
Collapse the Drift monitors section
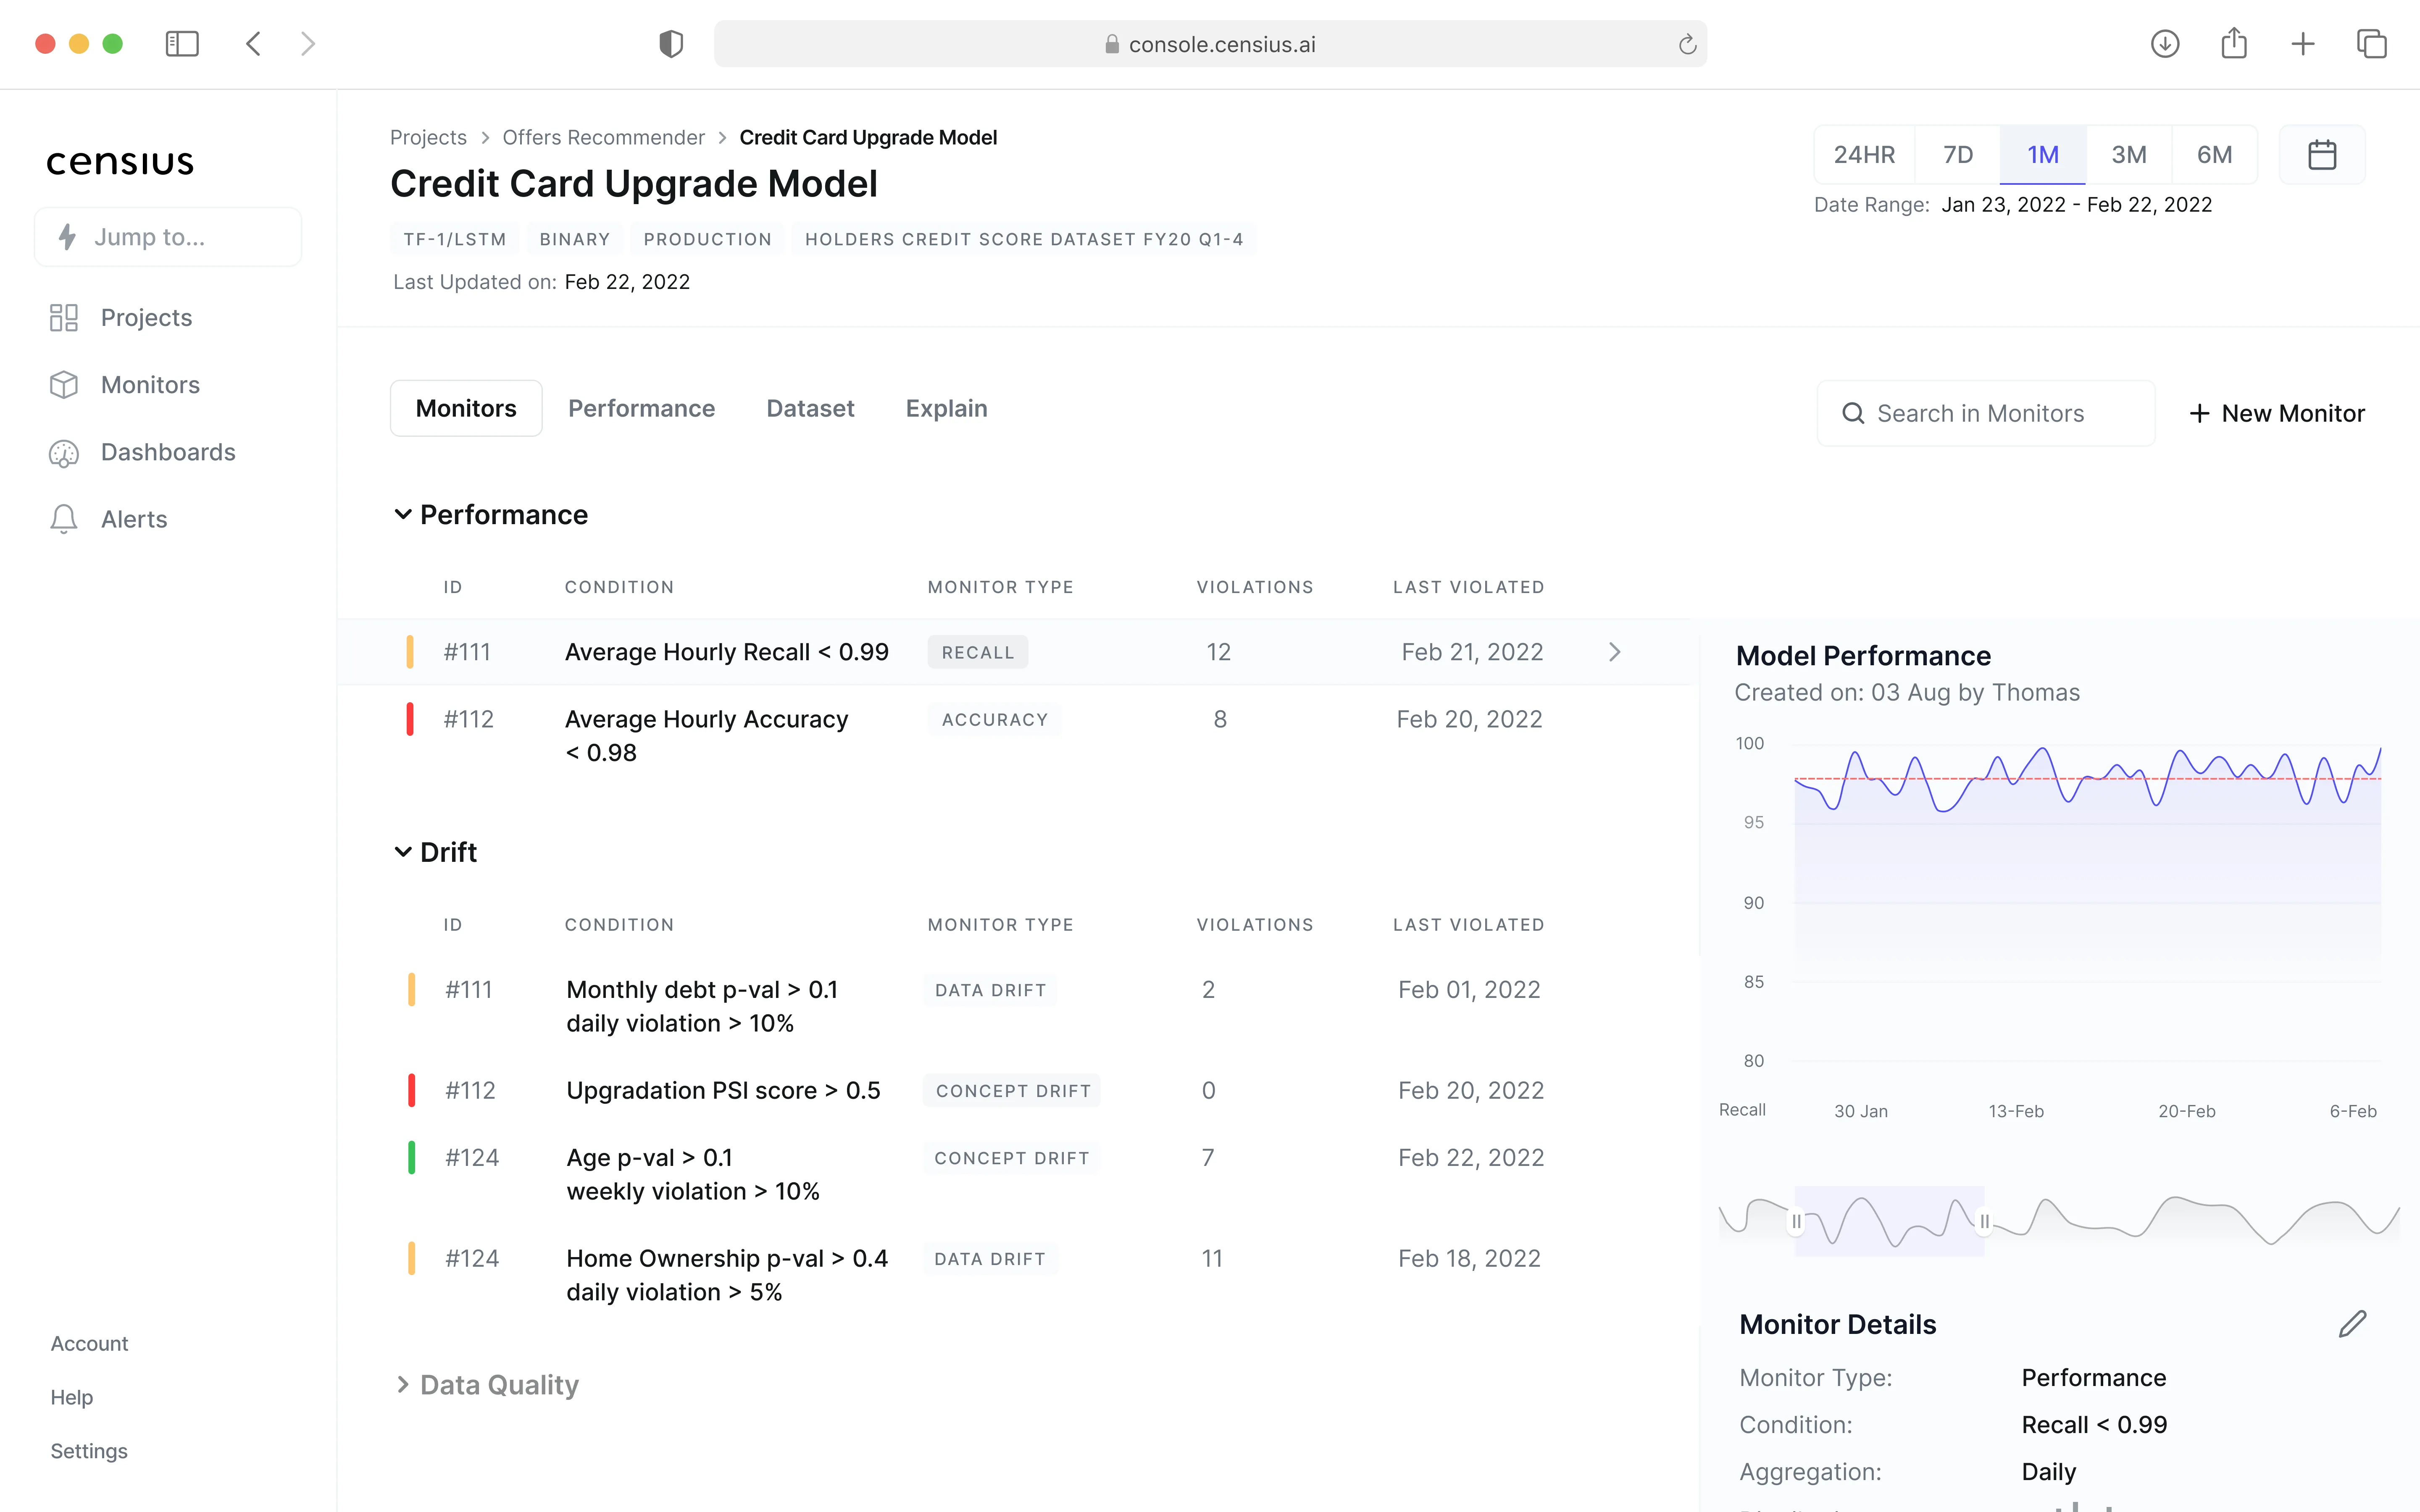[403, 852]
